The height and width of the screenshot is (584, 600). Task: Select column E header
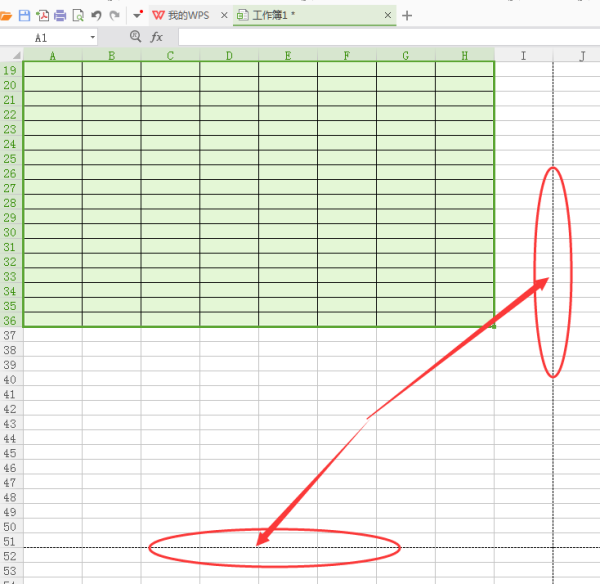click(x=288, y=56)
